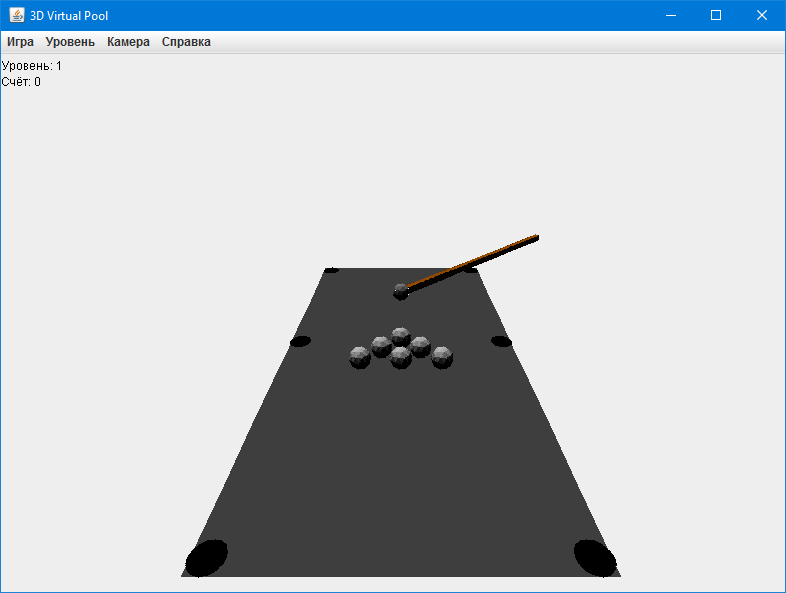This screenshot has height=593, width=786.
Task: Close the 3D Virtual Pool window
Action: 761,16
